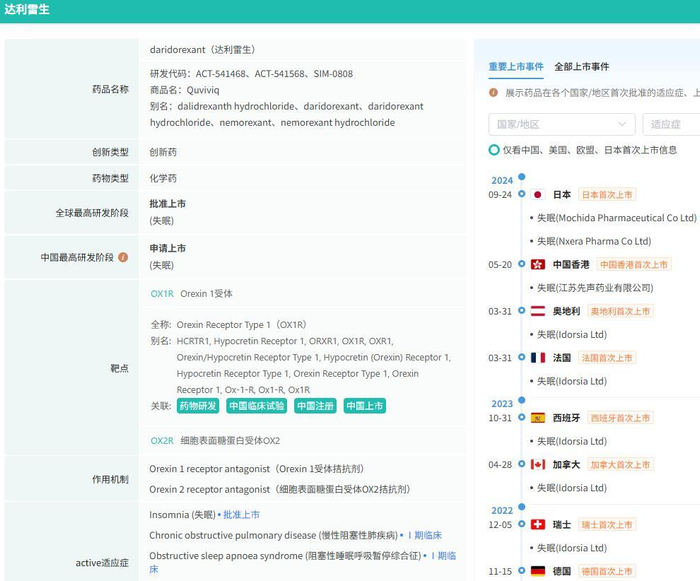This screenshot has height=581, width=700.
Task: Click the Germany flag icon
Action: pos(538,571)
